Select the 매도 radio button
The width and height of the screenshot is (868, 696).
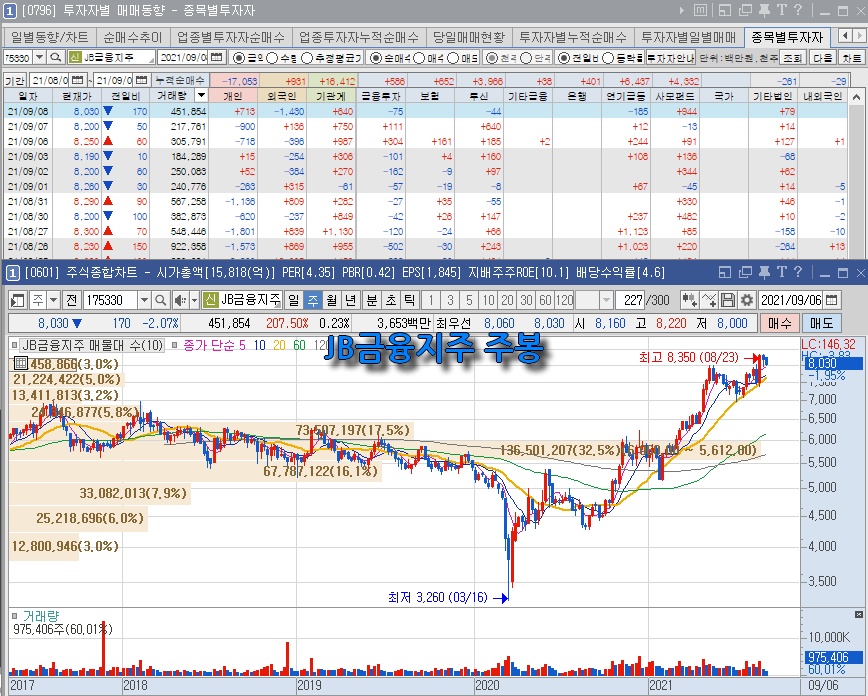[x=453, y=58]
